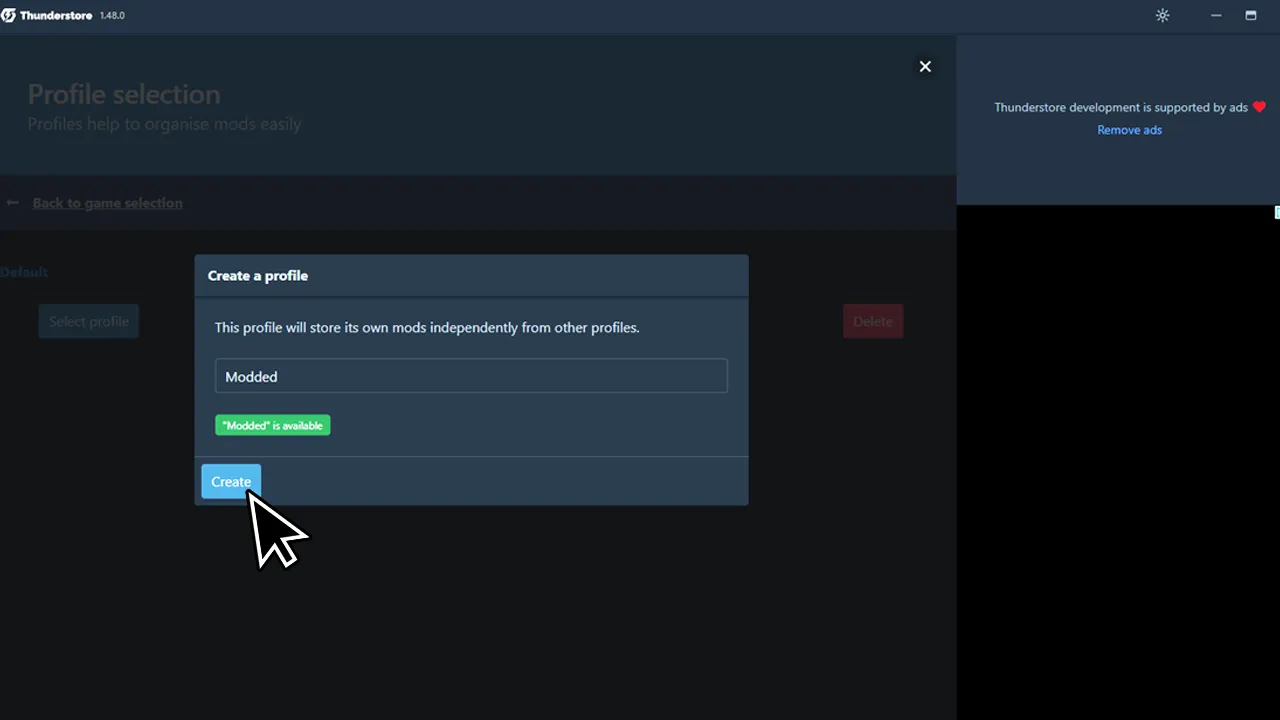Click the green Modded is available badge
The image size is (1280, 720).
[x=272, y=425]
